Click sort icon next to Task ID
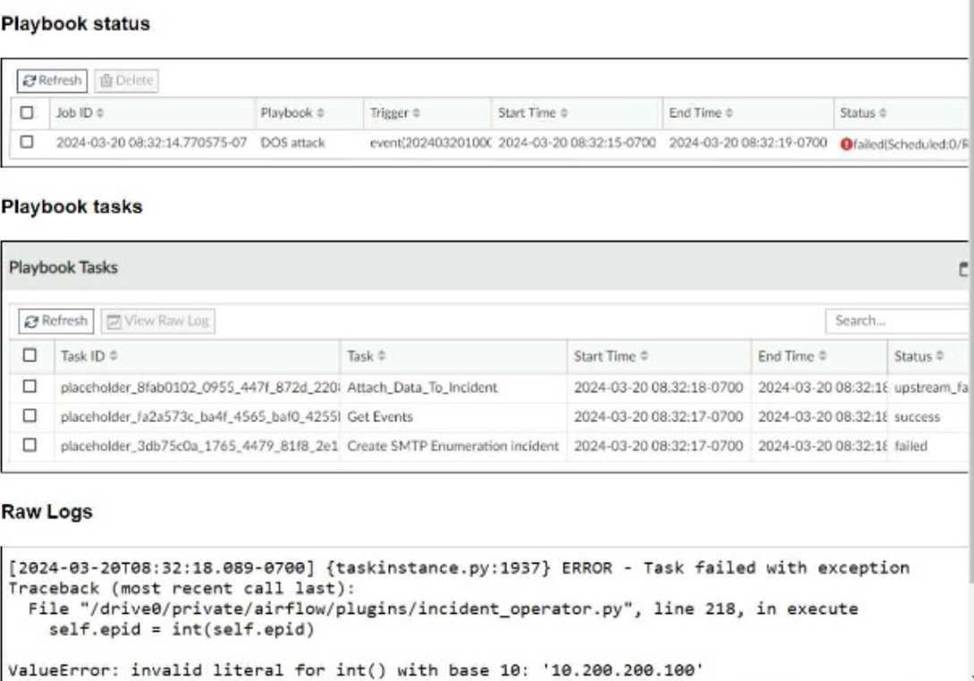 [113, 356]
